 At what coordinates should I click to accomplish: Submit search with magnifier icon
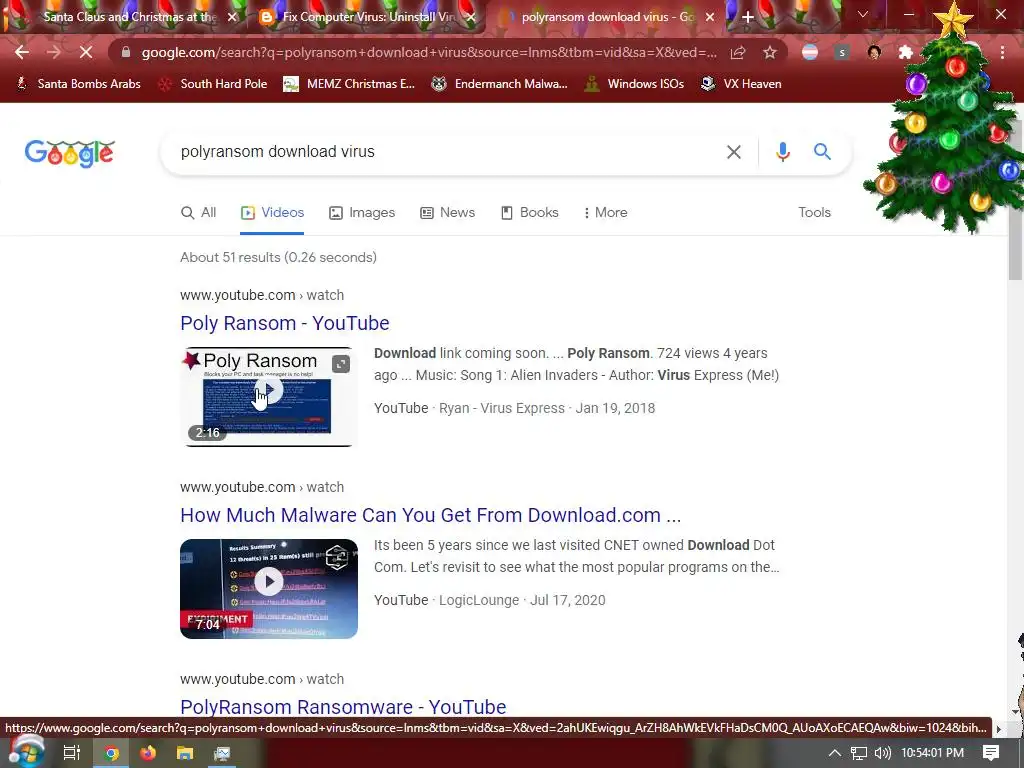click(822, 152)
